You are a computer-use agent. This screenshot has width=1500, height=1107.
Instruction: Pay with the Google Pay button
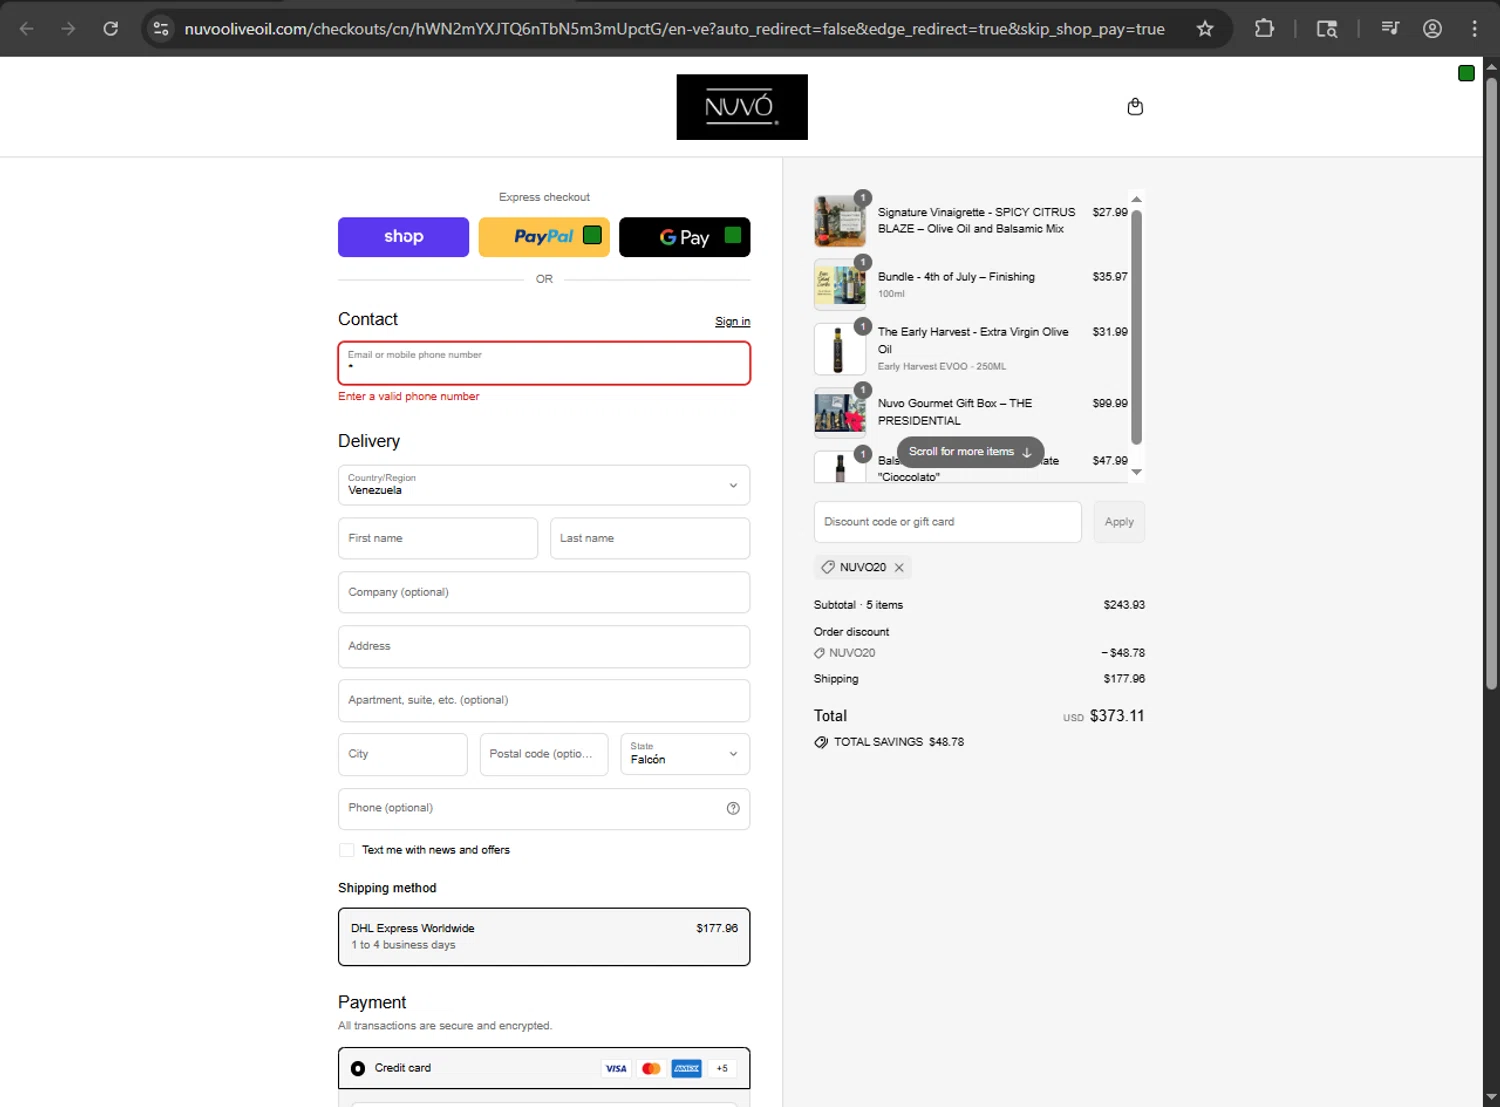(x=684, y=237)
